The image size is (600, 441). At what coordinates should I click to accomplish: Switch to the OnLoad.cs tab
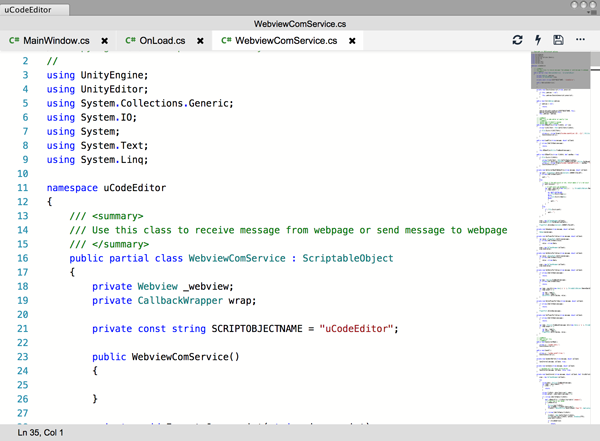pos(162,41)
